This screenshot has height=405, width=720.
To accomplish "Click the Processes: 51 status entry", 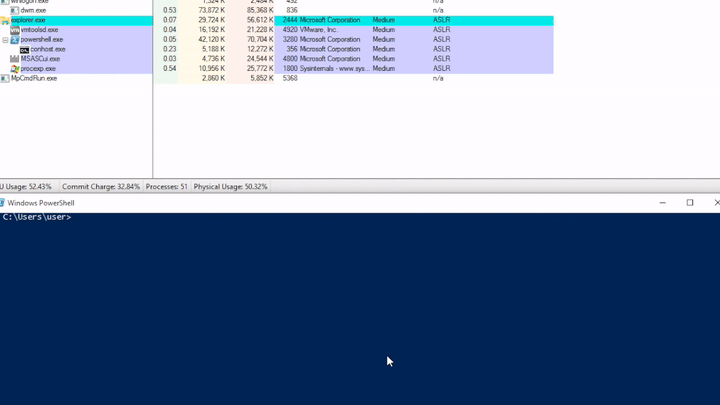I will click(x=167, y=187).
